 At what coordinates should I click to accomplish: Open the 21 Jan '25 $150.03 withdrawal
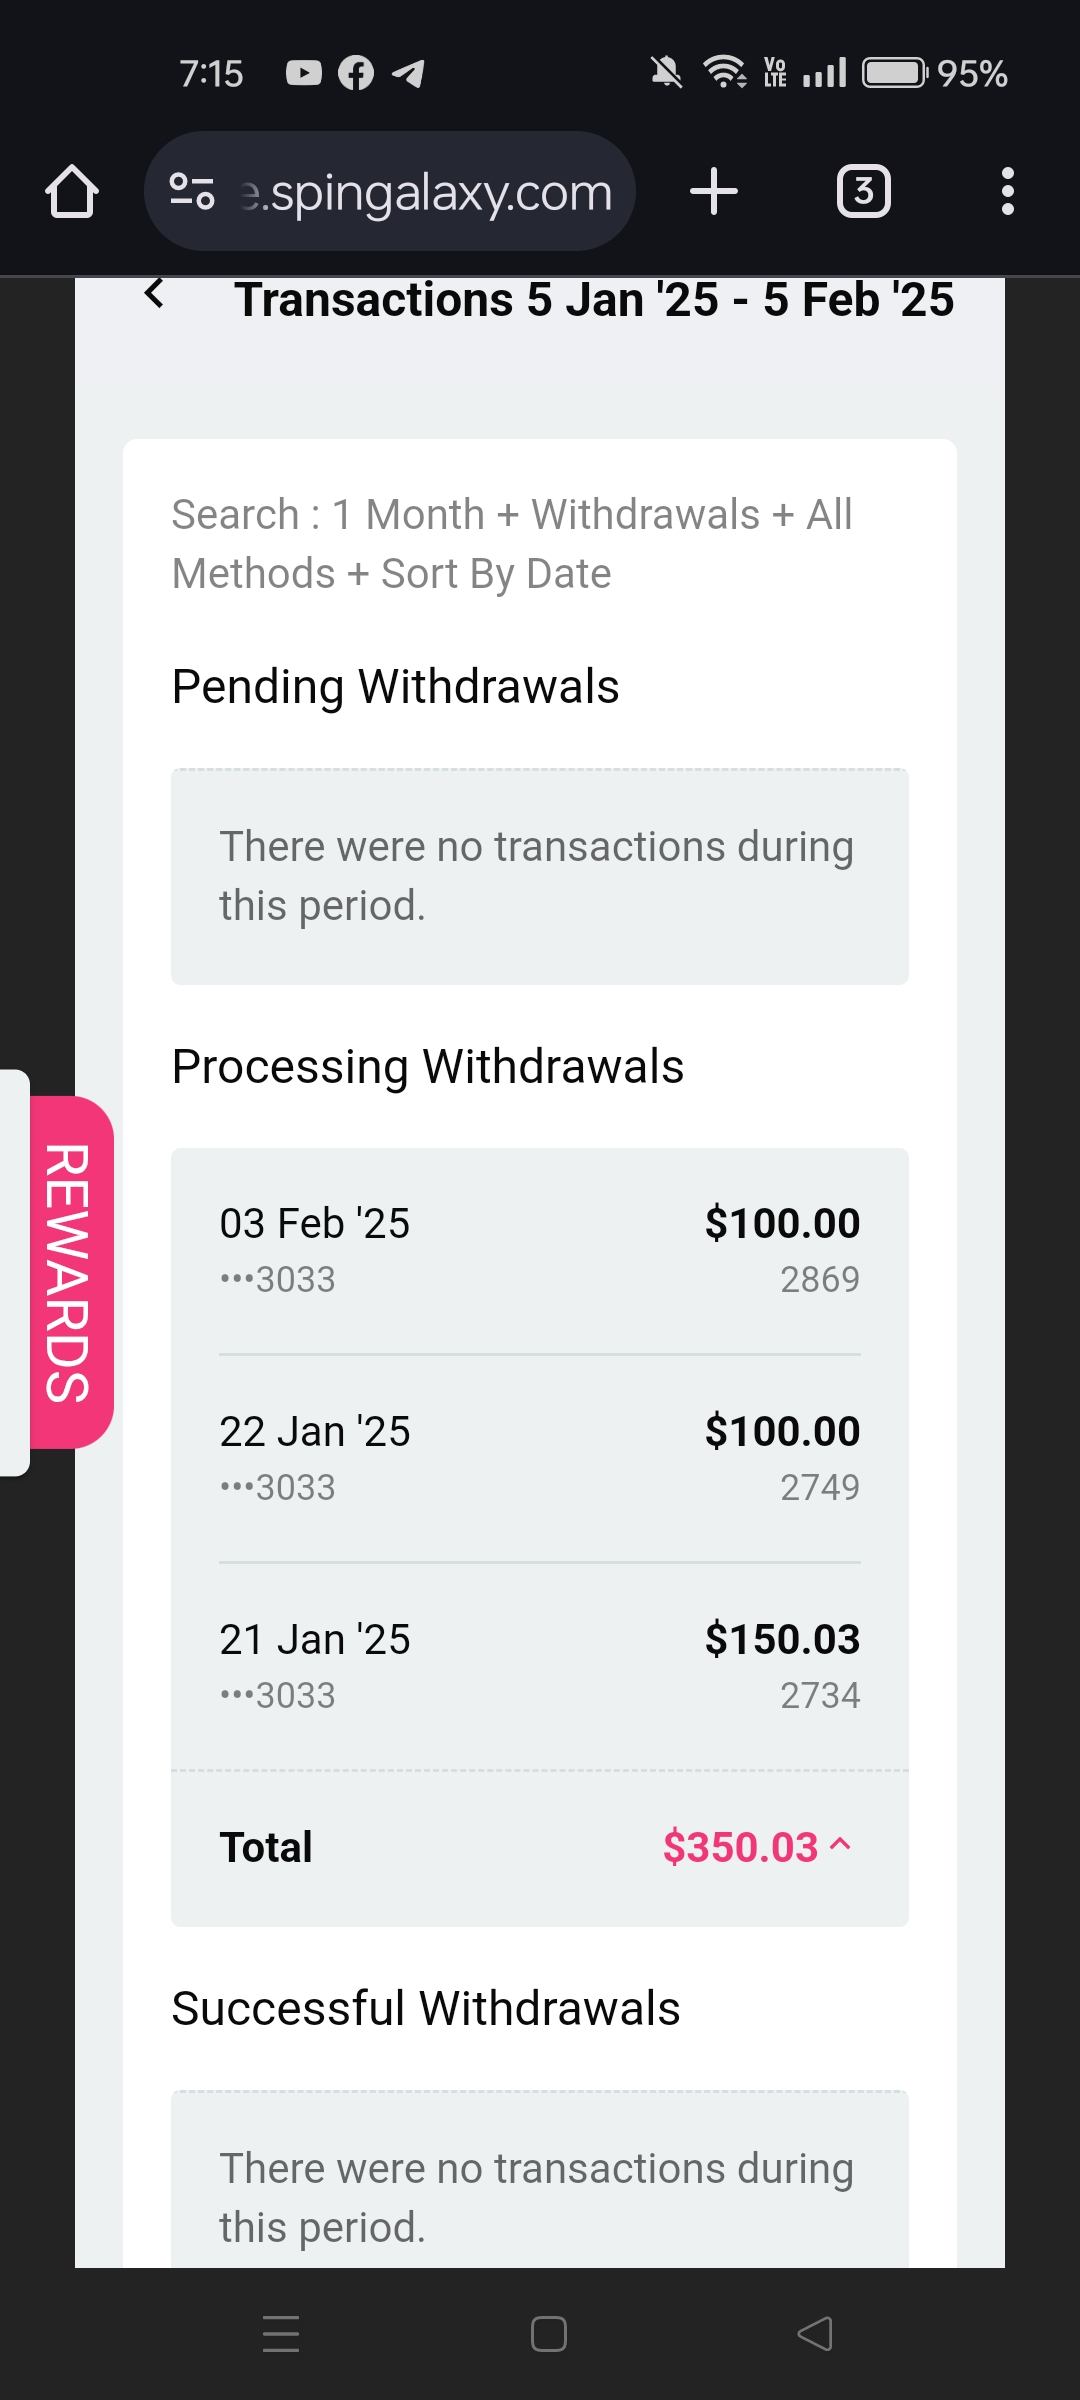pyautogui.click(x=539, y=1666)
